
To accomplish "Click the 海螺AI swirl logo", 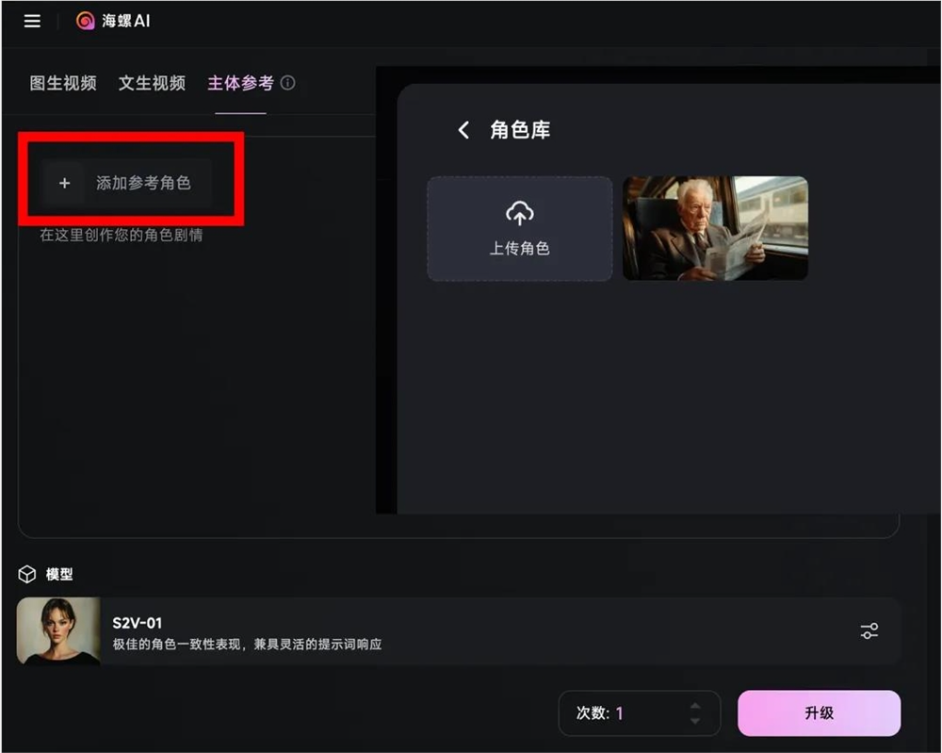I will pyautogui.click(x=85, y=20).
